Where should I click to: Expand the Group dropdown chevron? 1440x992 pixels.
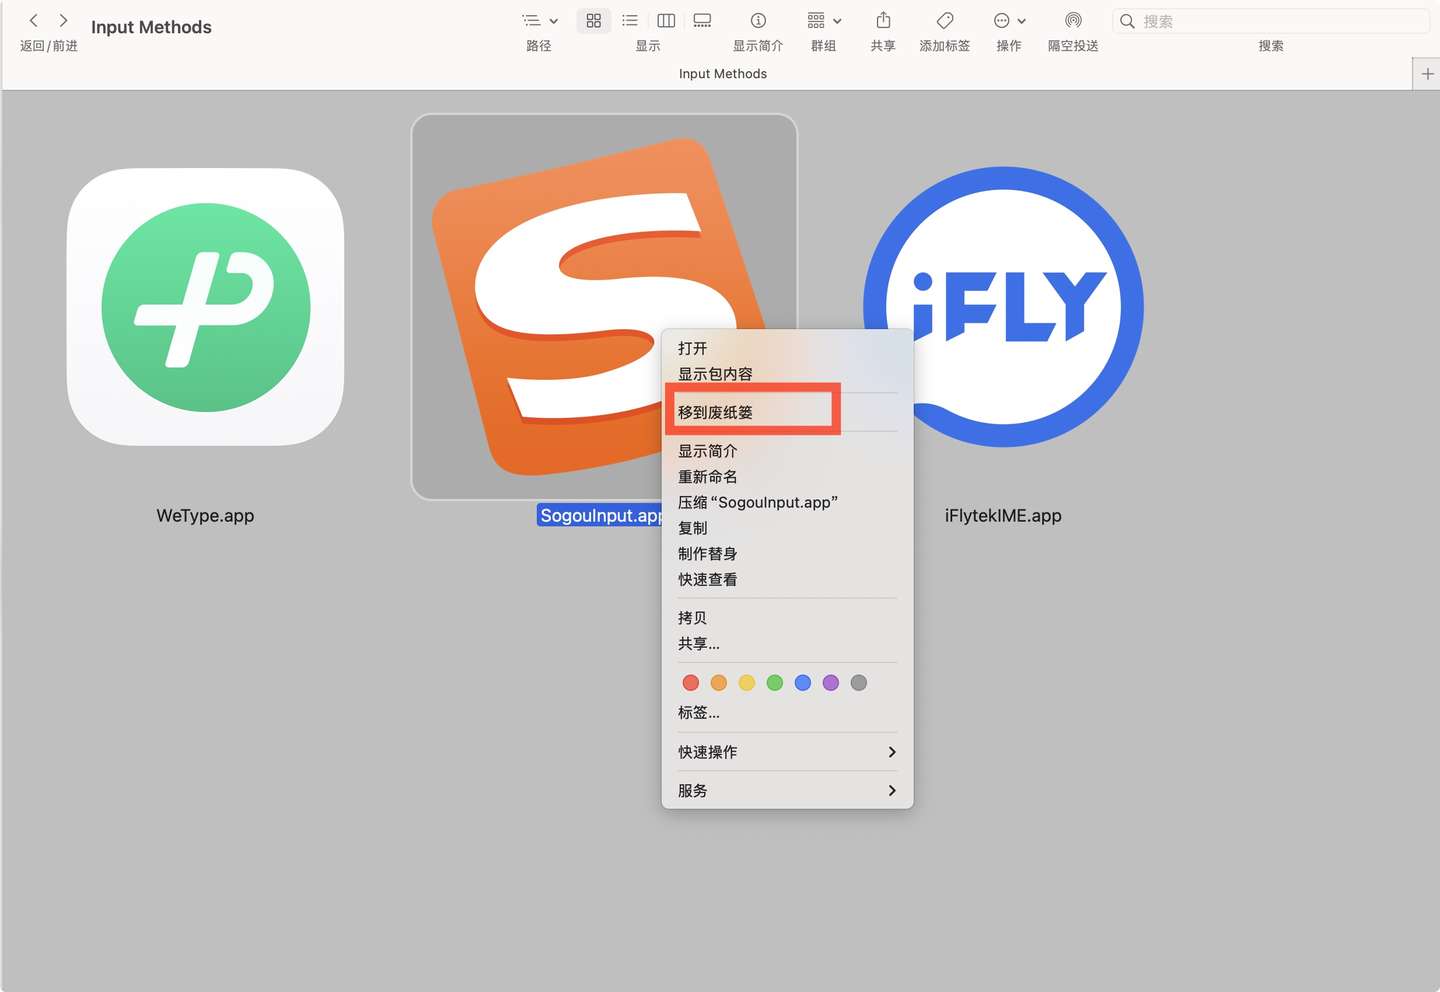[x=837, y=21]
